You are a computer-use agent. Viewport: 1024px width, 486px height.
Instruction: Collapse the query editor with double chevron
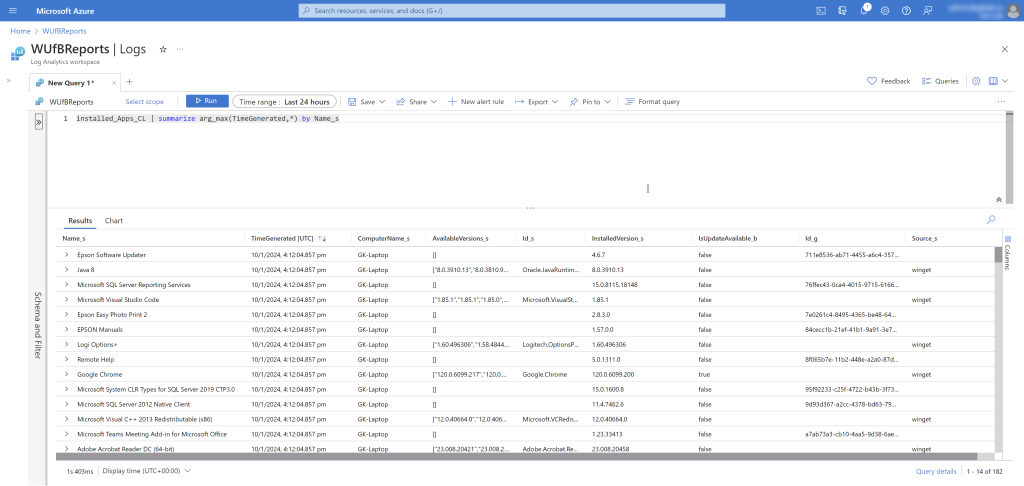(x=999, y=199)
